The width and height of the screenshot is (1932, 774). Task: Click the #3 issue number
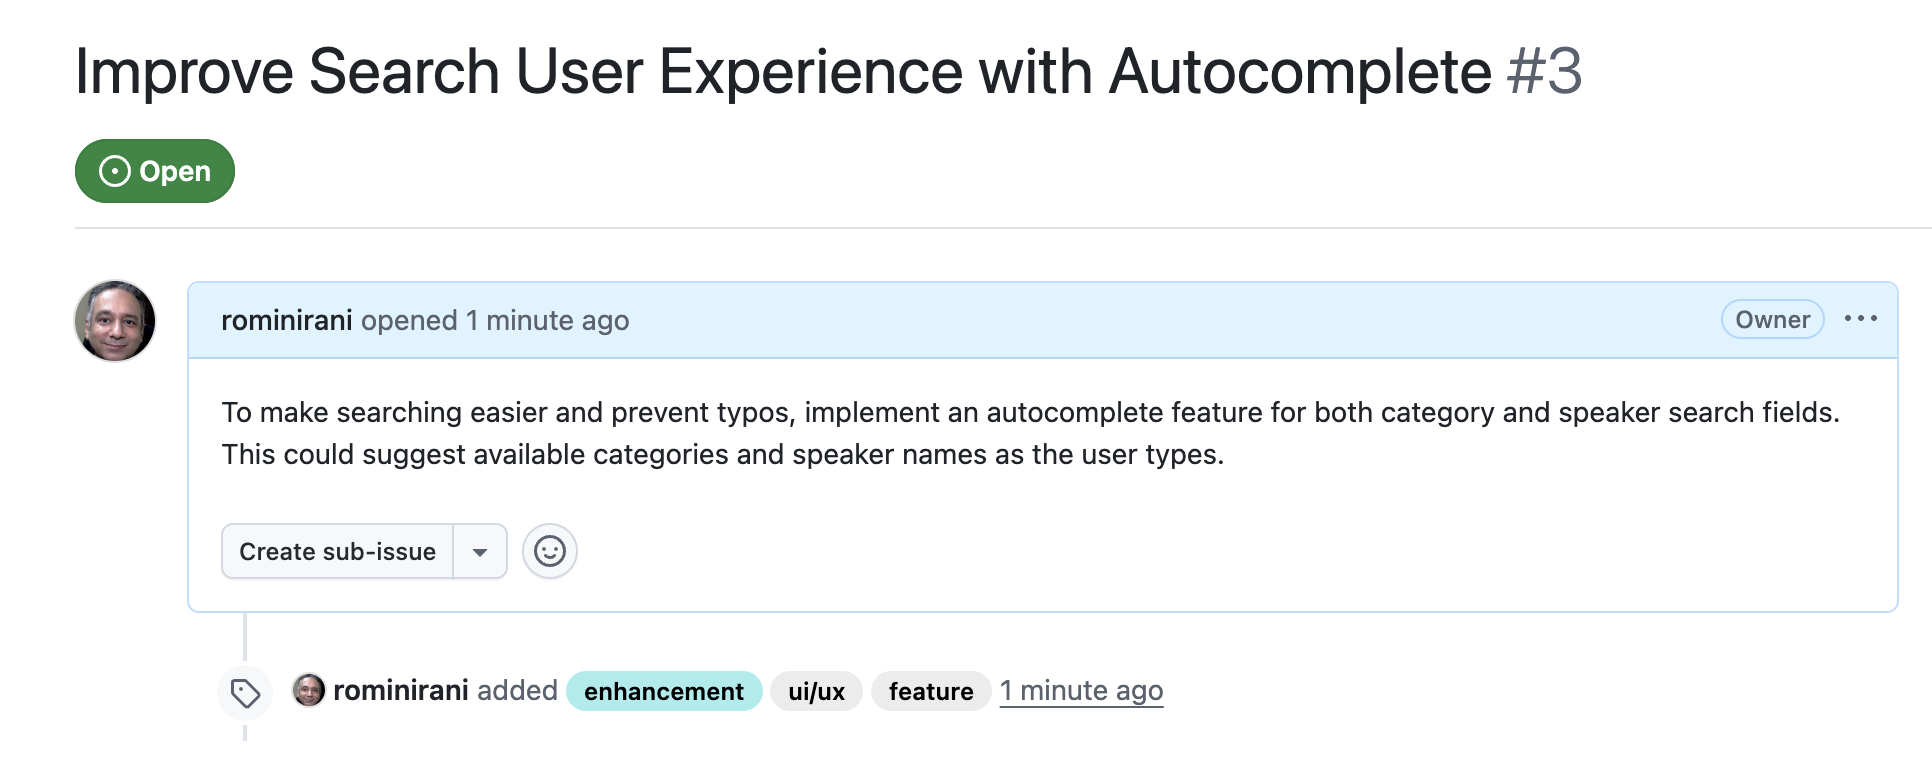point(1544,72)
